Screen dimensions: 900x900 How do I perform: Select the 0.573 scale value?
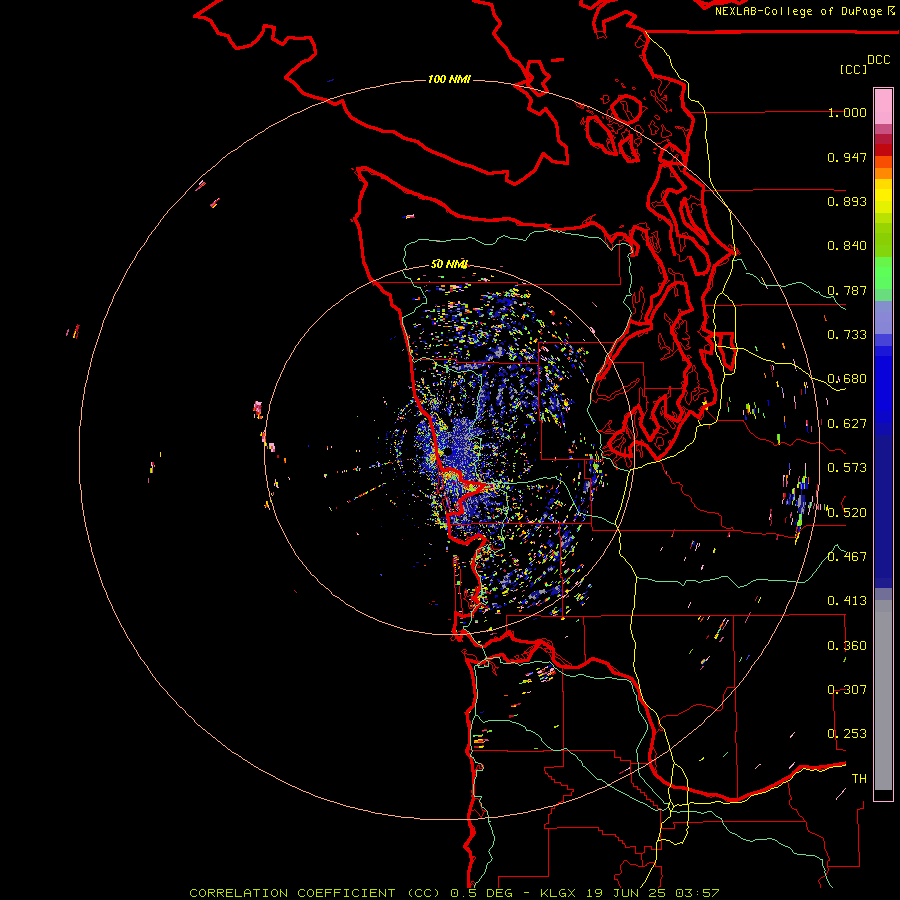click(847, 468)
